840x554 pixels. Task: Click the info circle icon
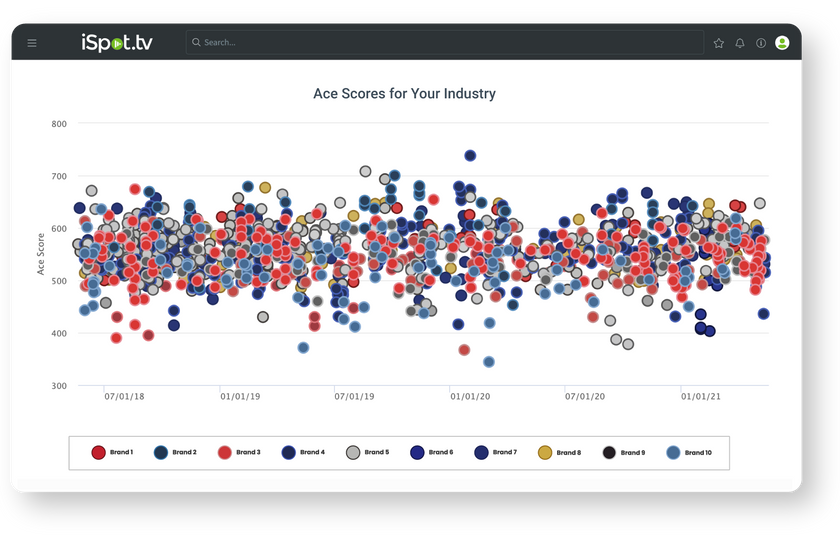click(x=761, y=43)
